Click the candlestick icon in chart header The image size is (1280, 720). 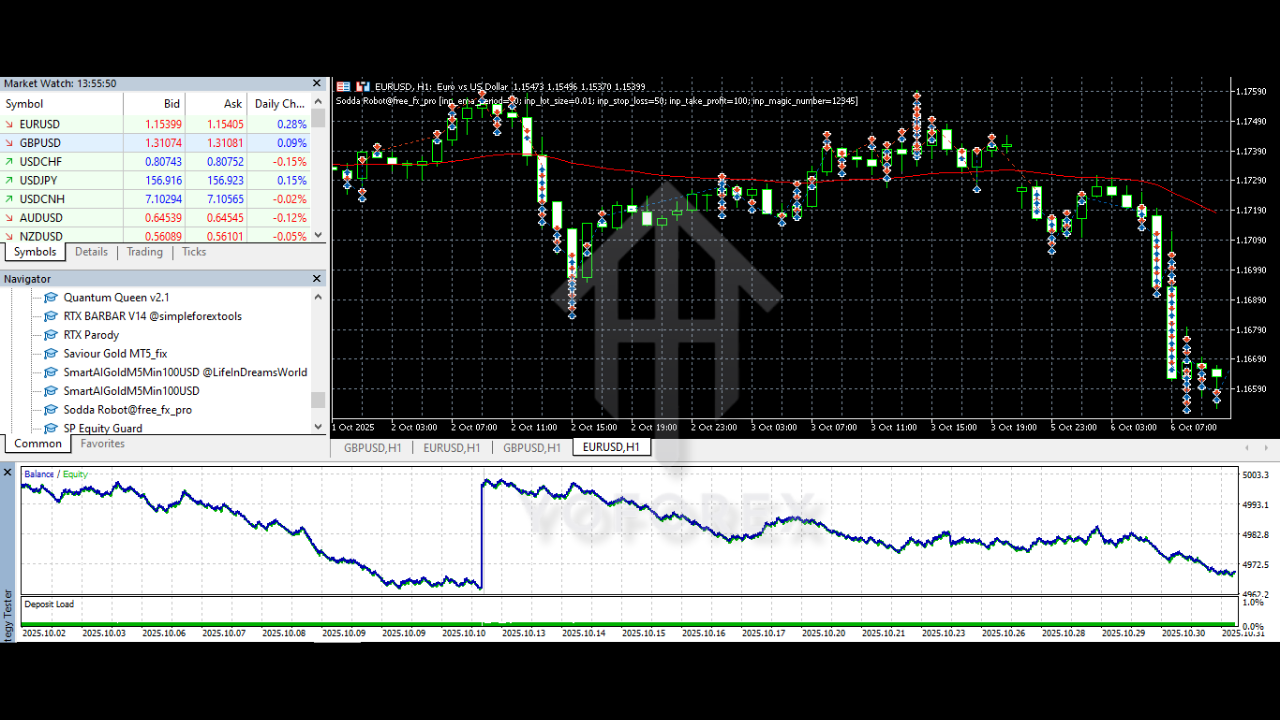click(x=363, y=87)
